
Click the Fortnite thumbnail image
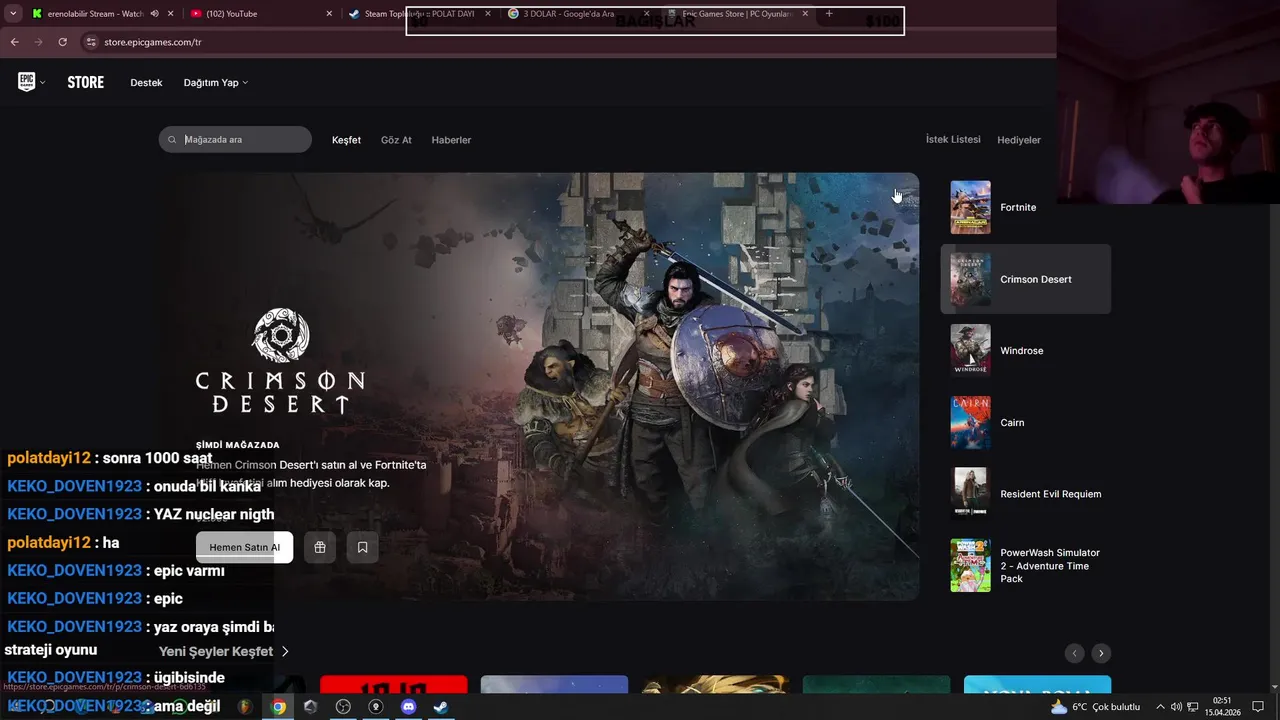click(x=970, y=207)
